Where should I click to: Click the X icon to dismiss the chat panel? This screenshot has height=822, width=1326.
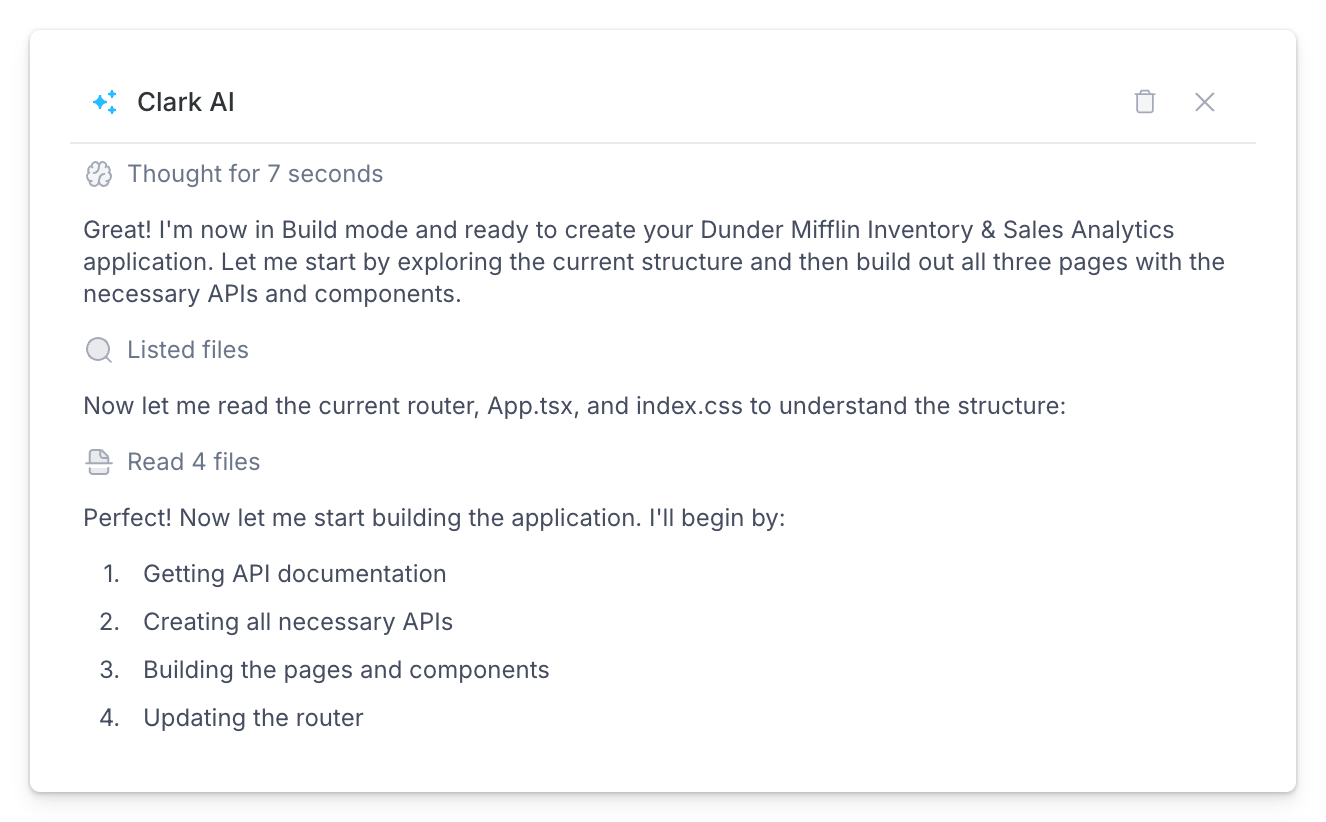(1205, 101)
